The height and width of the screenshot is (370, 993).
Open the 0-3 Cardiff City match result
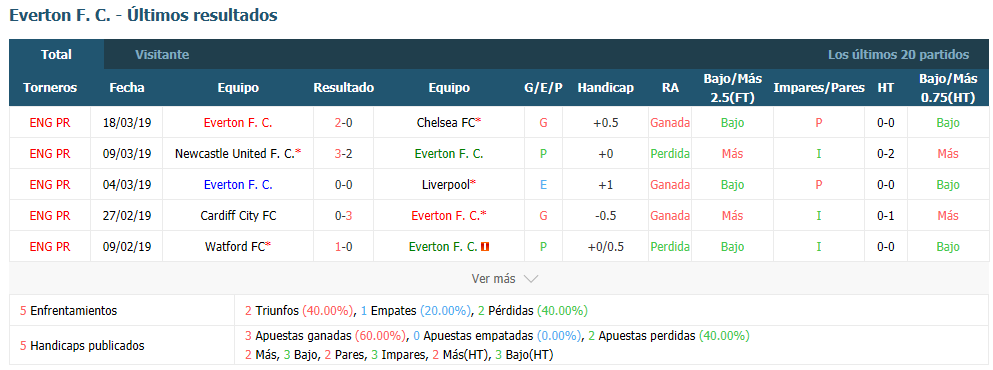(x=343, y=215)
